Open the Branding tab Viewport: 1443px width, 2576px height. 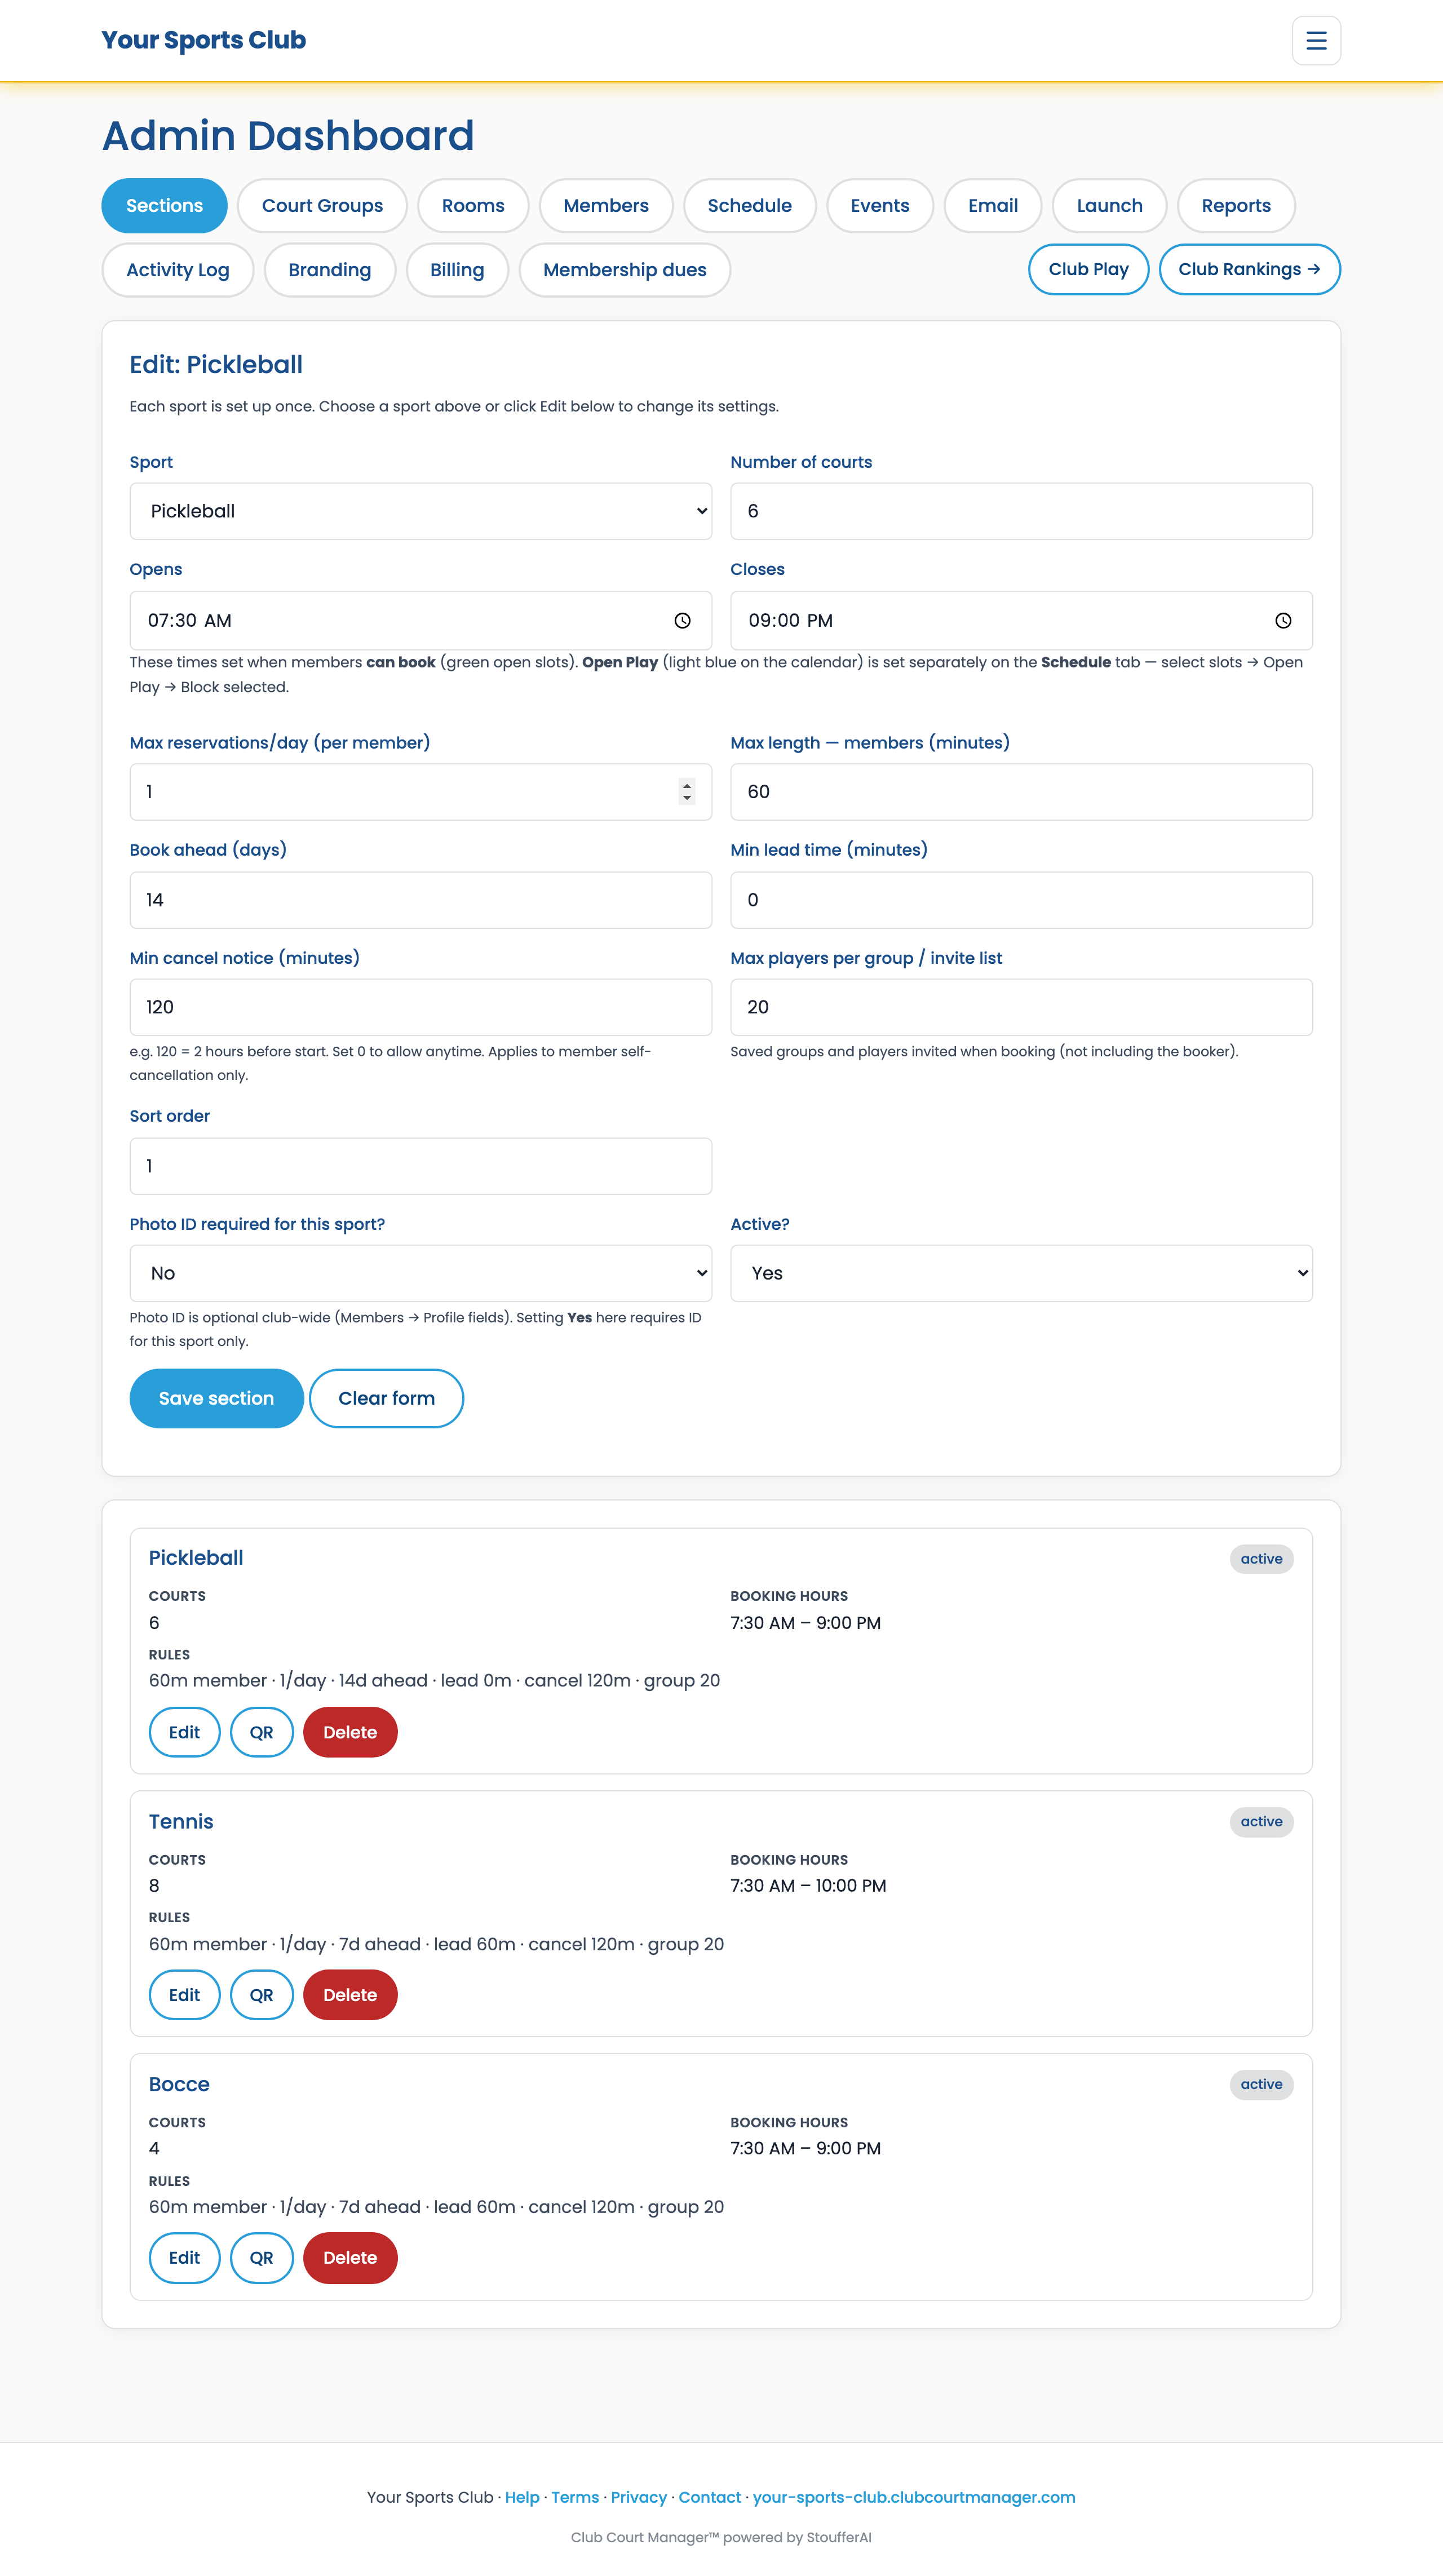(330, 270)
